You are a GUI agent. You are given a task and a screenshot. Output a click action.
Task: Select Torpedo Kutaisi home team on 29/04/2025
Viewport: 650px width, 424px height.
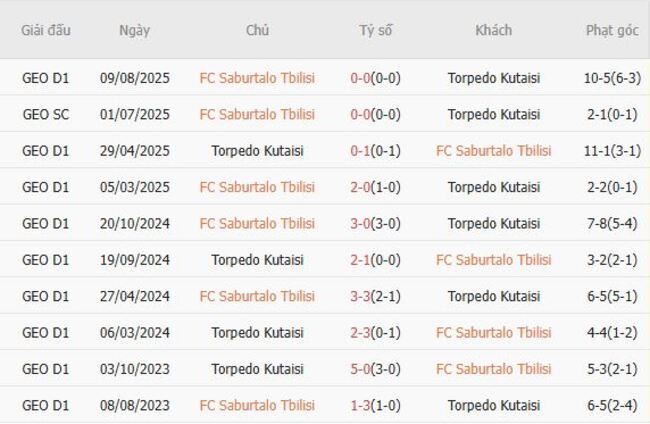point(257,151)
